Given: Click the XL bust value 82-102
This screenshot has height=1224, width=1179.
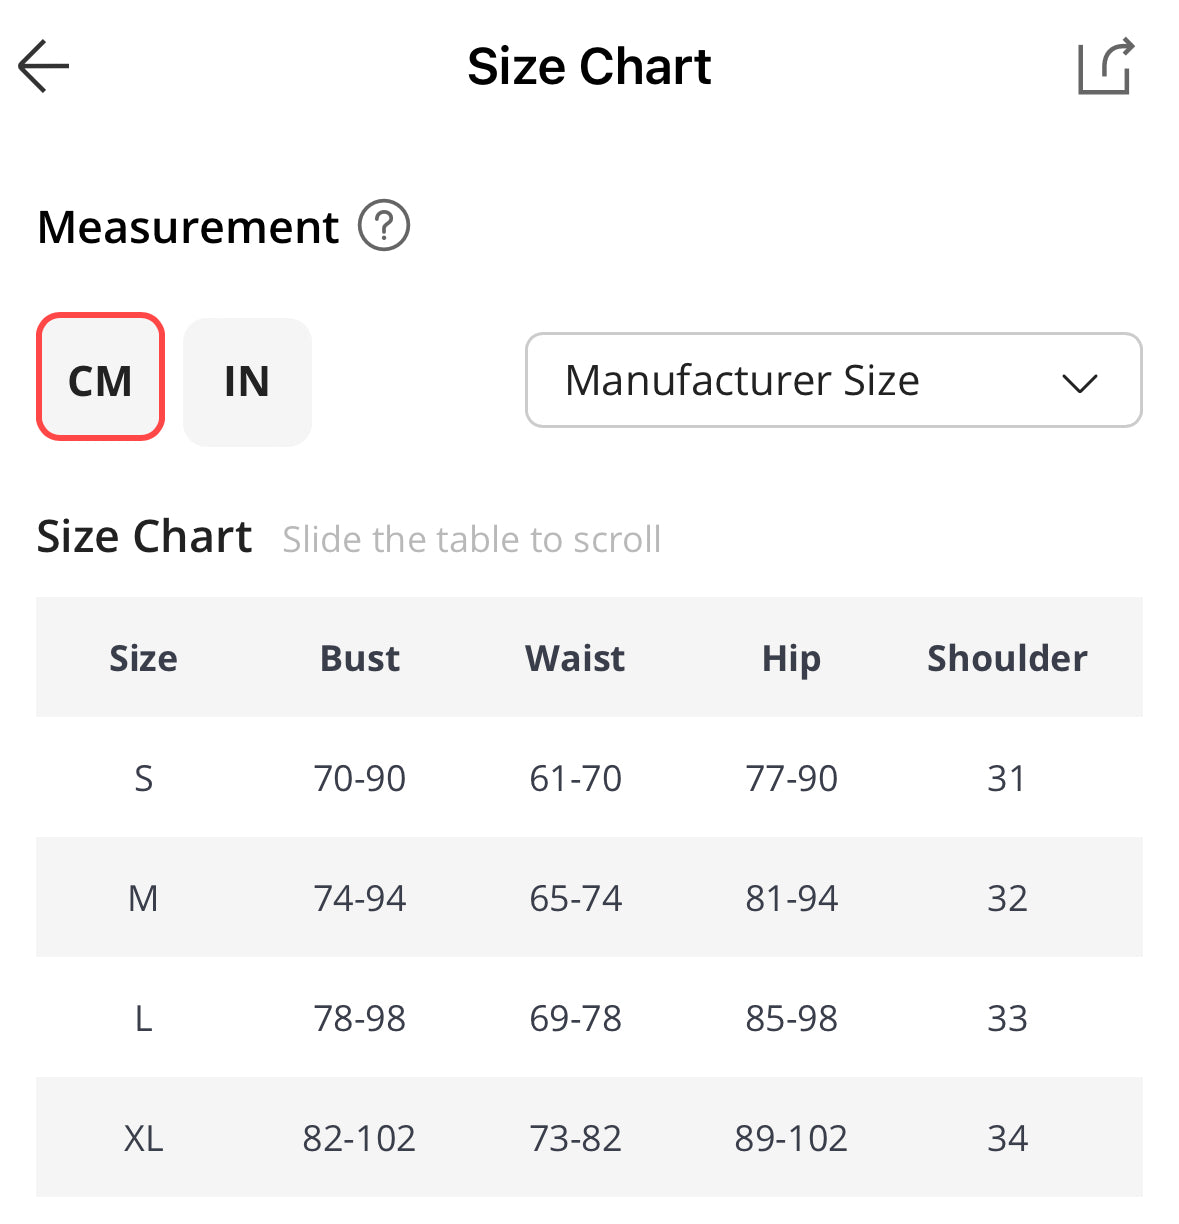Looking at the screenshot, I should (x=359, y=1138).
